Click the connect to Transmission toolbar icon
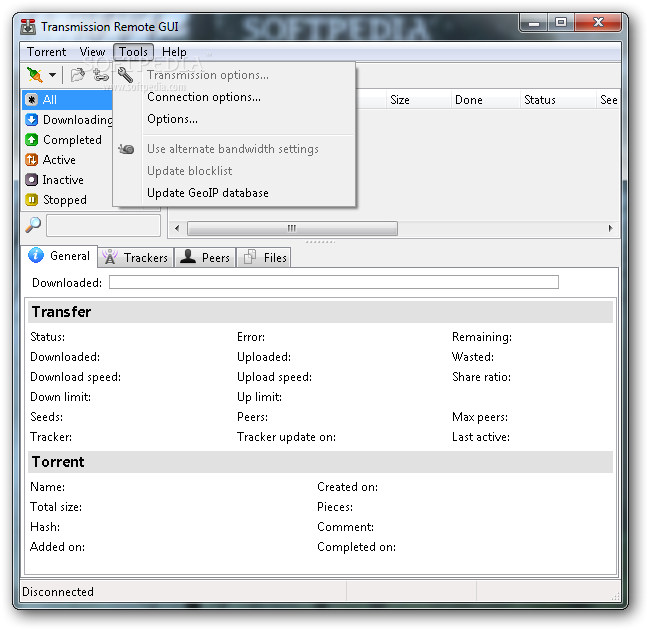The image size is (649, 630). coord(35,75)
